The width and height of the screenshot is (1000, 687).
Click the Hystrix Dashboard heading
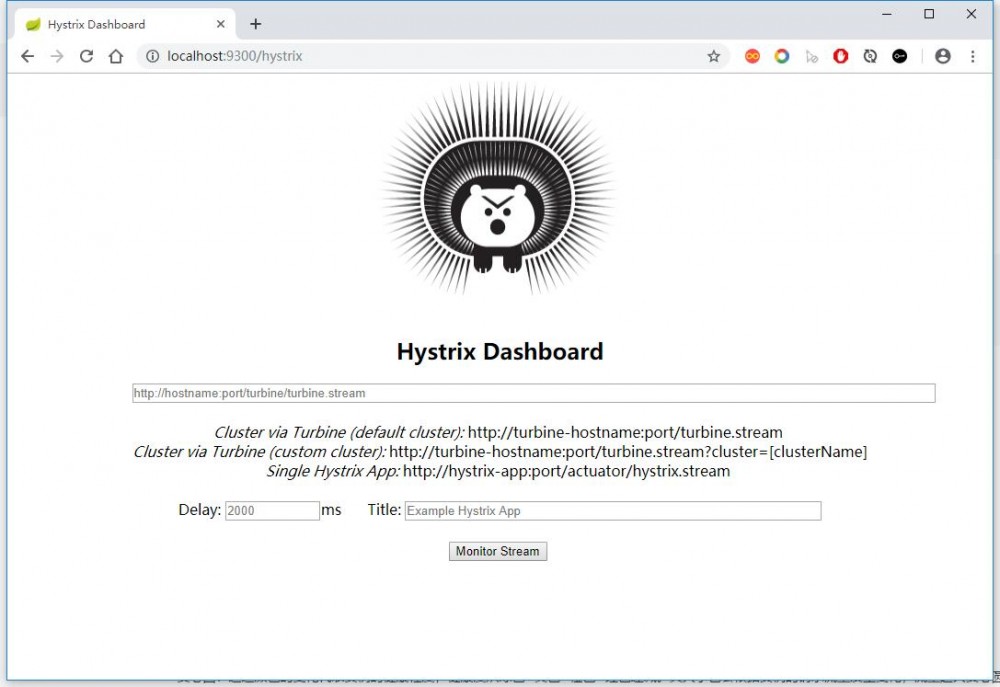pyautogui.click(x=500, y=351)
